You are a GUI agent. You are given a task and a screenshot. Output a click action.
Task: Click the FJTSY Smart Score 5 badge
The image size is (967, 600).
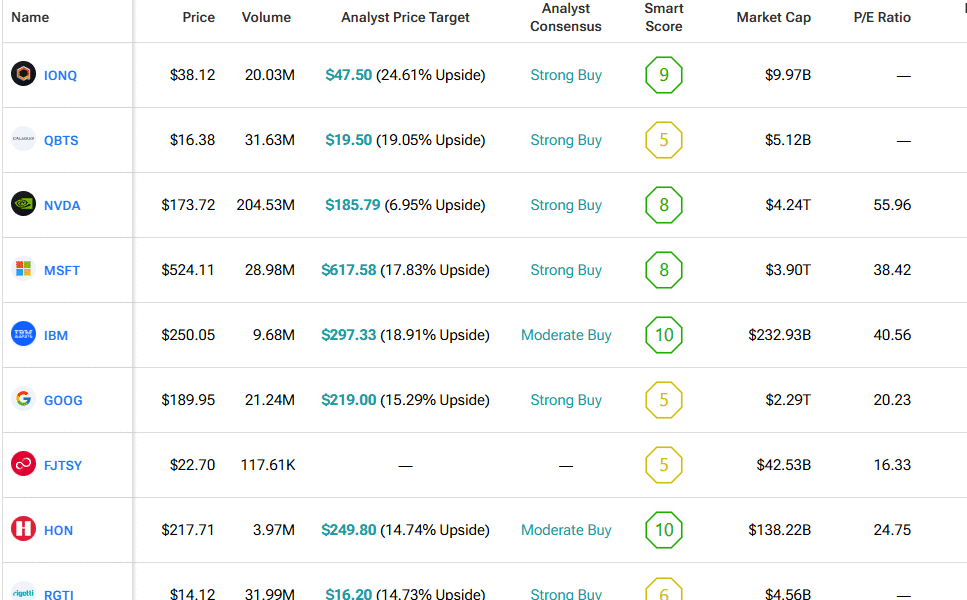tap(664, 464)
